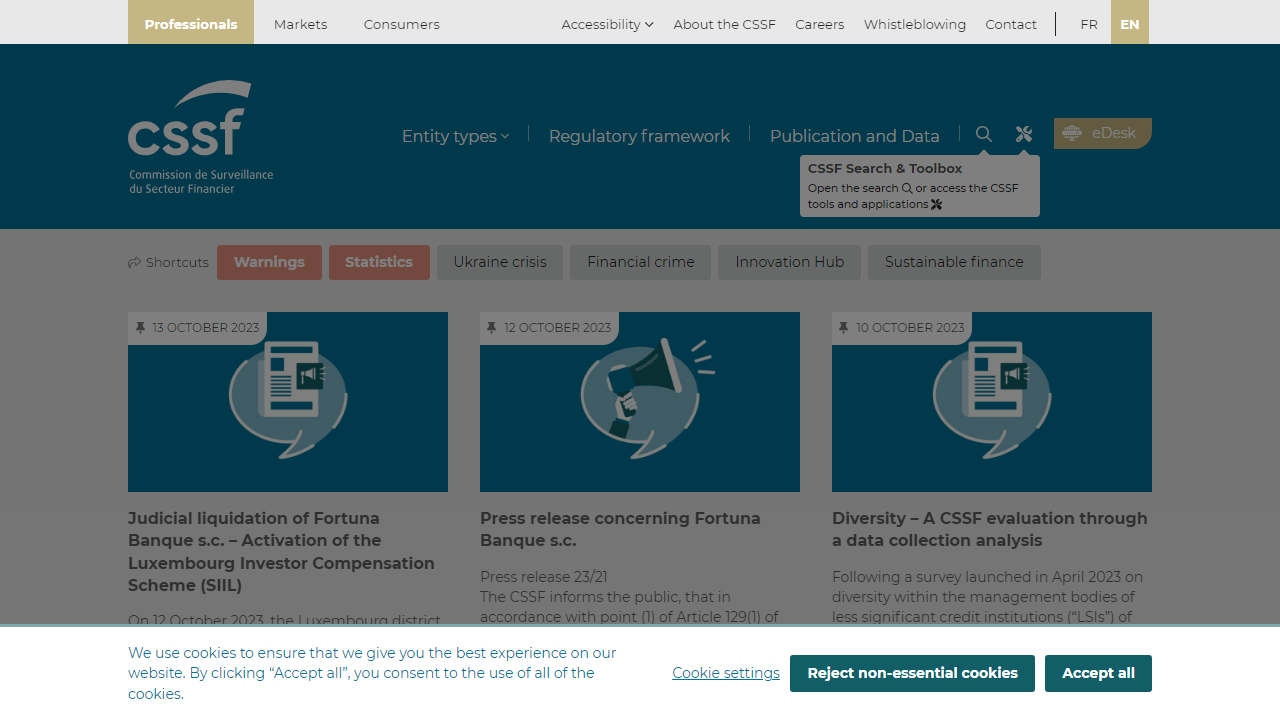The width and height of the screenshot is (1280, 720).
Task: Open the search magnifier icon
Action: (984, 134)
